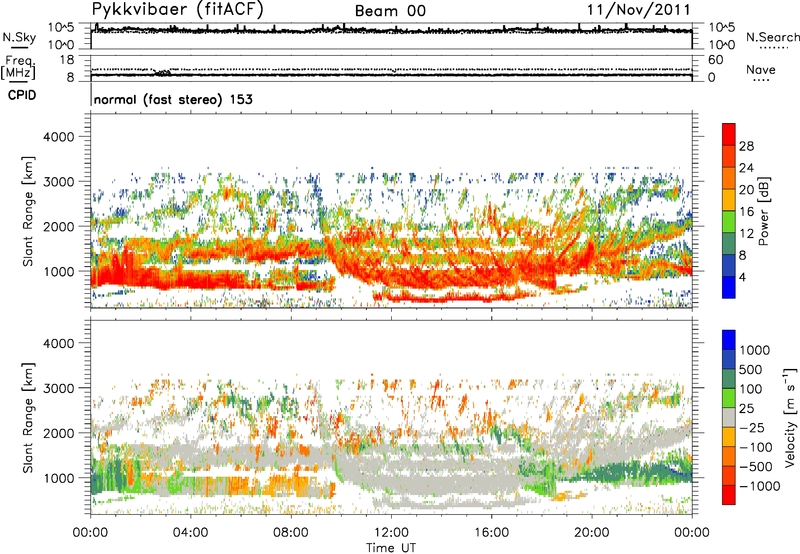Pick the red bottom segment of the velocity colorbar

(729, 495)
